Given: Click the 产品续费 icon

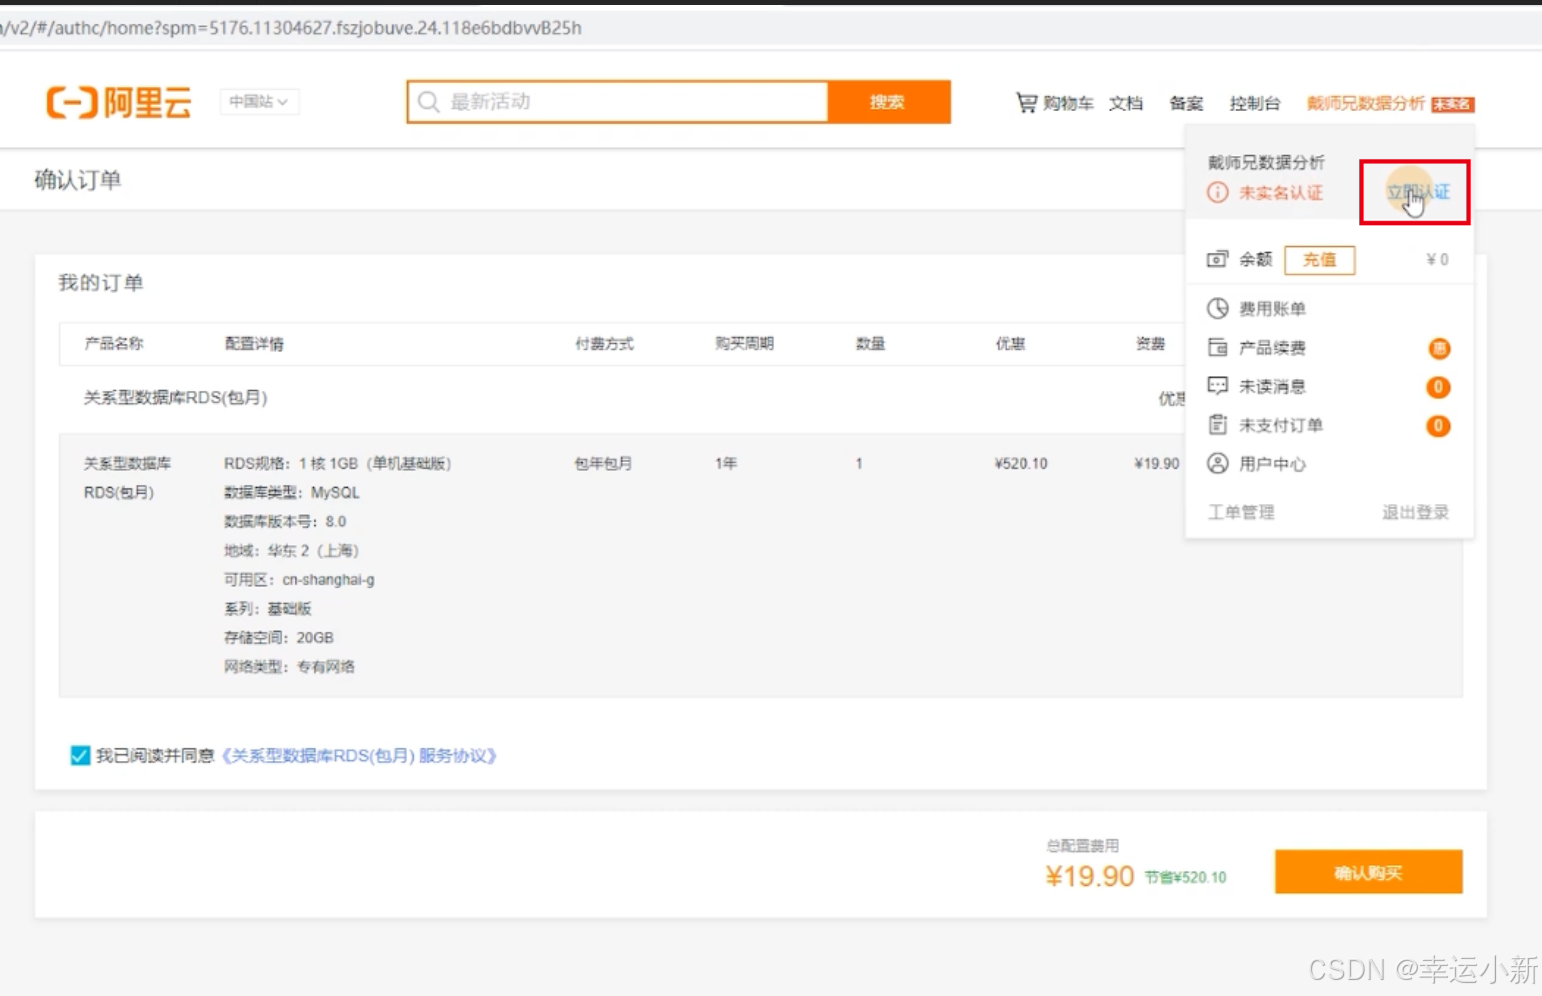Looking at the screenshot, I should tap(1217, 347).
